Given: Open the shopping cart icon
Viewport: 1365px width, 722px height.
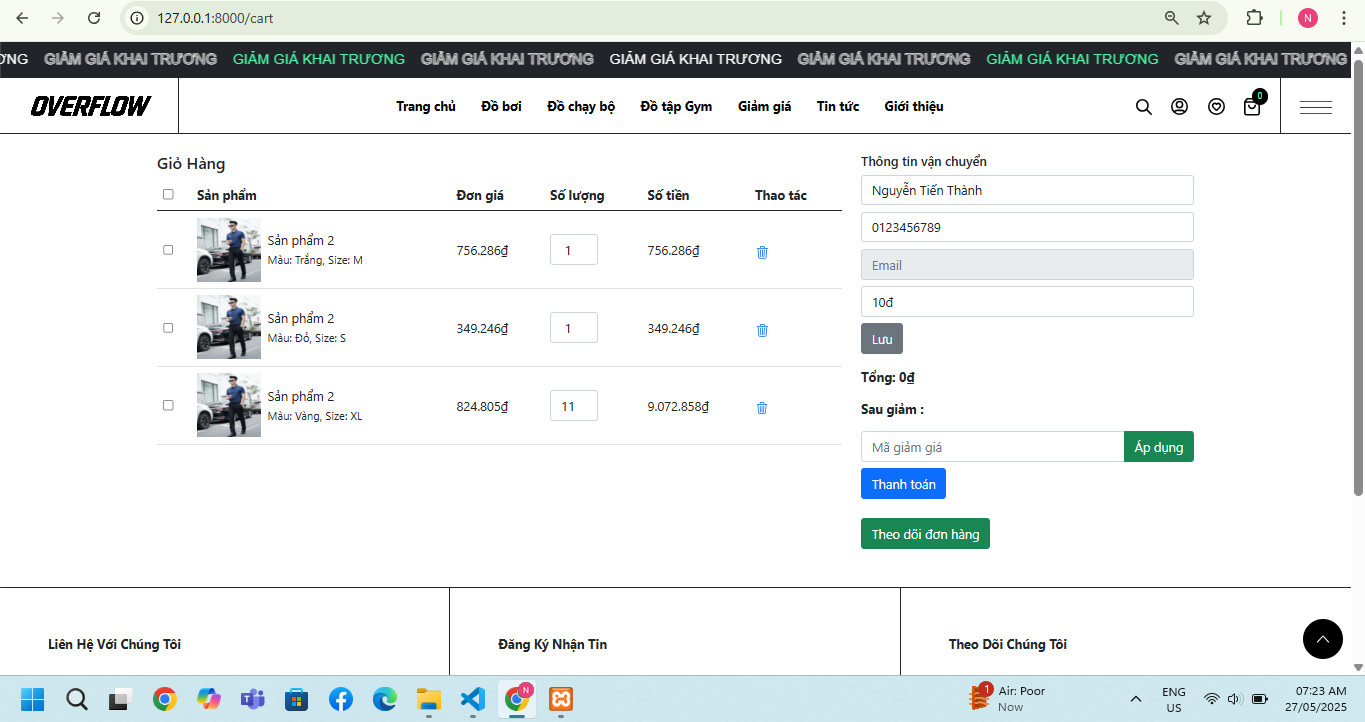Looking at the screenshot, I should 1252,107.
